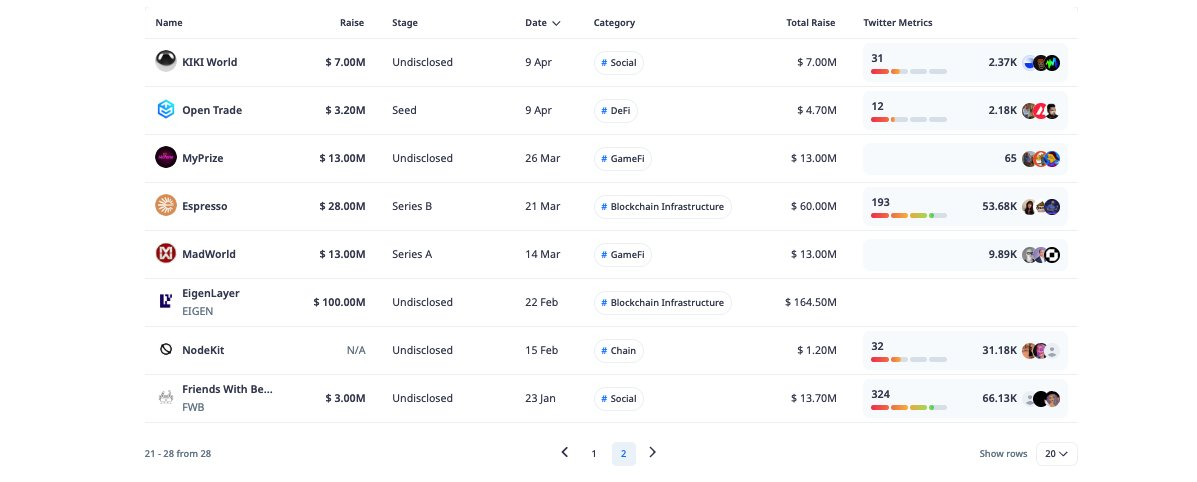Sort by the Date column header
This screenshot has width=1197, height=482.
(x=543, y=23)
